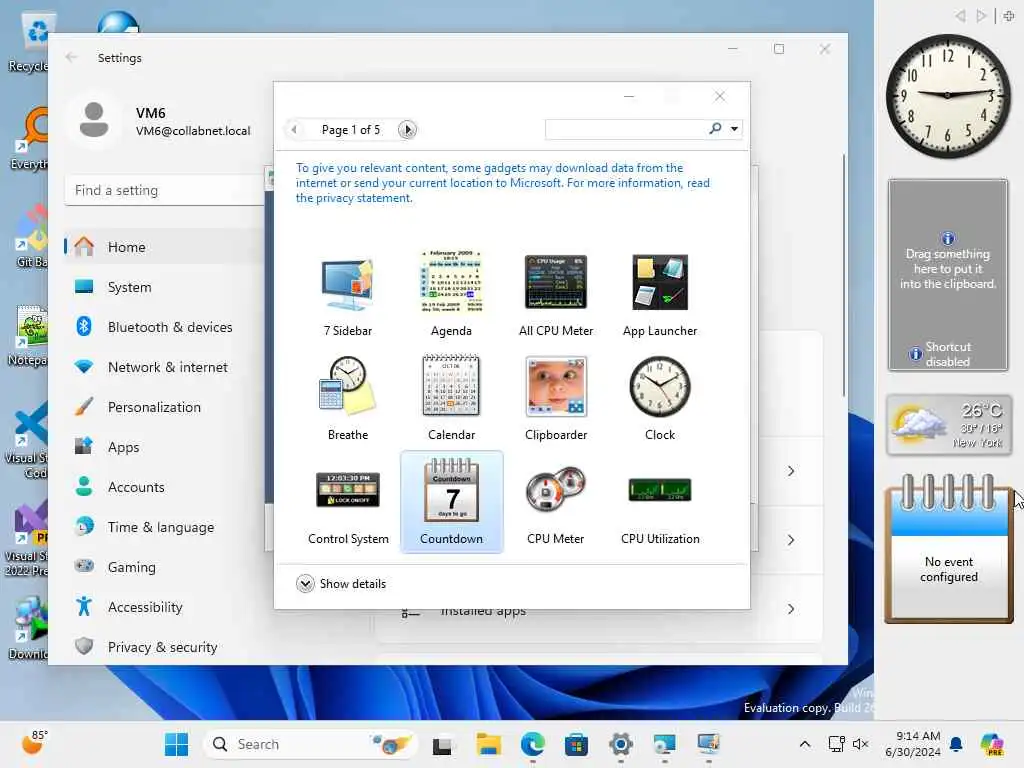Screen dimensions: 1024x768
Task: Click the Settings gear taskbar icon
Action: [x=620, y=744]
